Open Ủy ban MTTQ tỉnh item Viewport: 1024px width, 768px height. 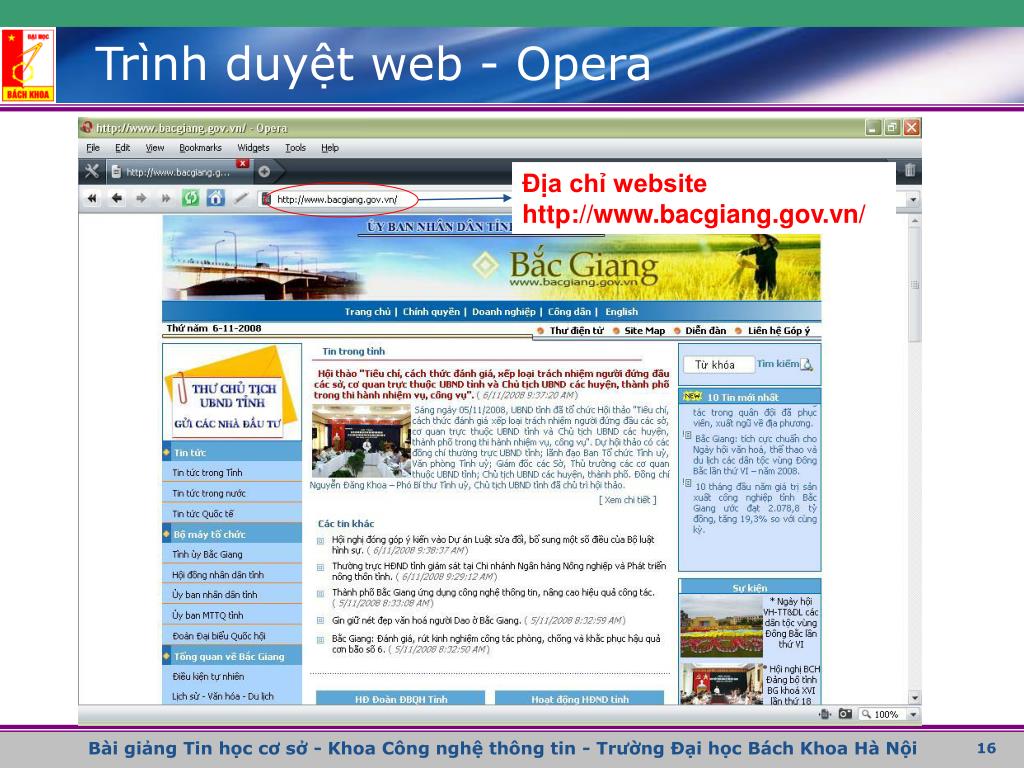coord(208,615)
